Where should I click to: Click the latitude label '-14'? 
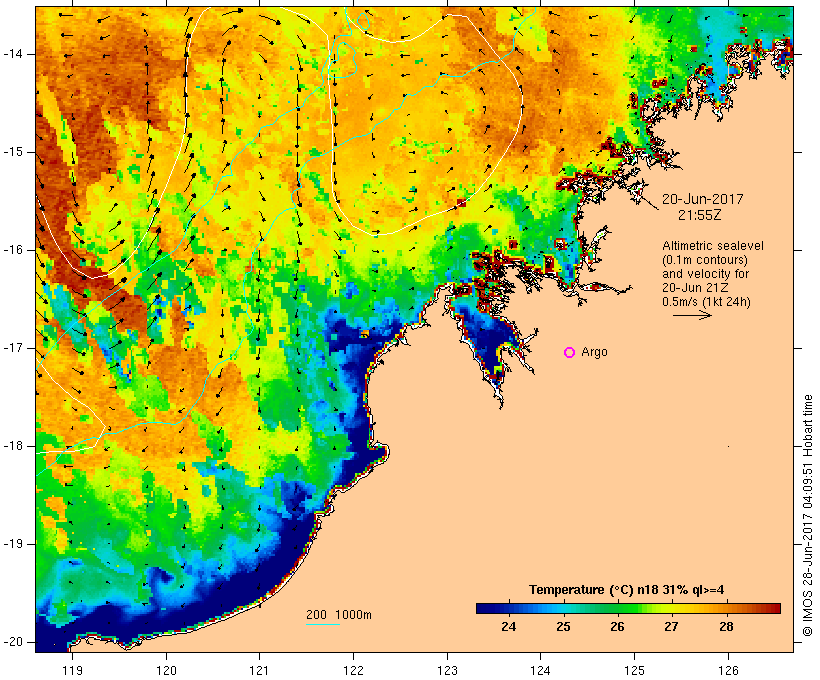[13, 54]
